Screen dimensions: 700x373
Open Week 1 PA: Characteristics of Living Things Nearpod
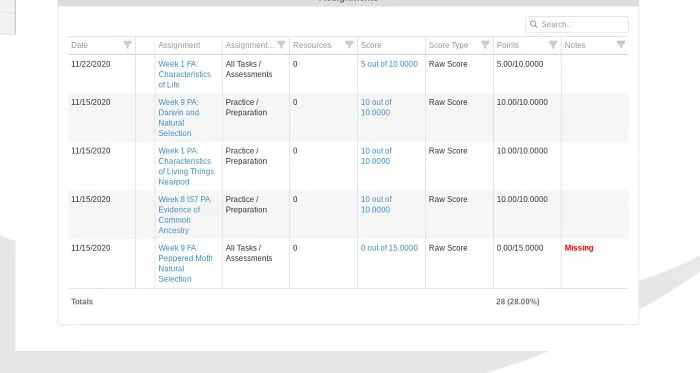pos(186,166)
